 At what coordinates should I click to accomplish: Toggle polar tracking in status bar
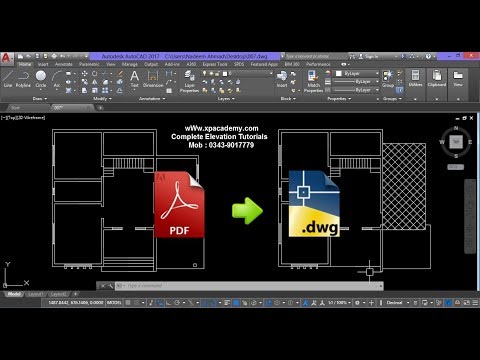177,303
